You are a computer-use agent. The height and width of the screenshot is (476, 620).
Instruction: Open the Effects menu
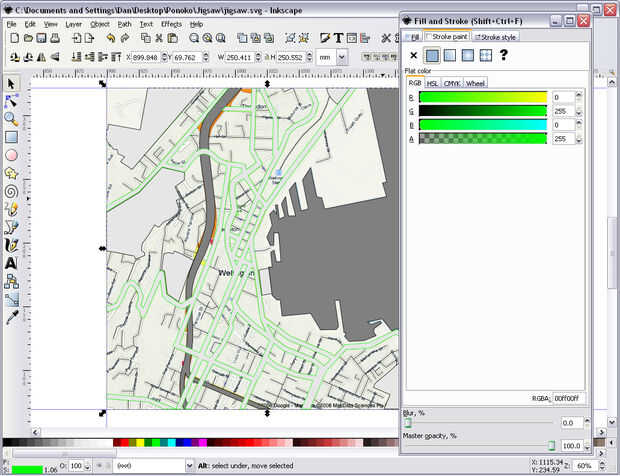pos(171,23)
